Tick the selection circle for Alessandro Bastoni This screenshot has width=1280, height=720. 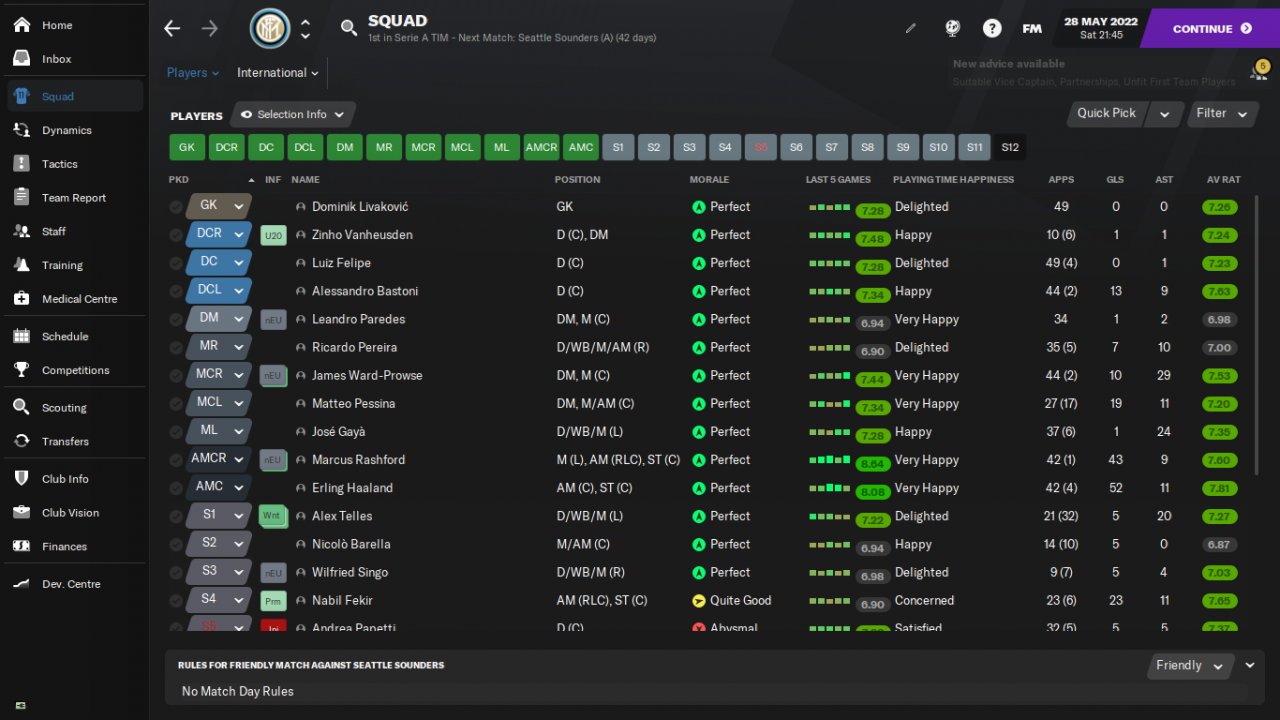point(176,291)
